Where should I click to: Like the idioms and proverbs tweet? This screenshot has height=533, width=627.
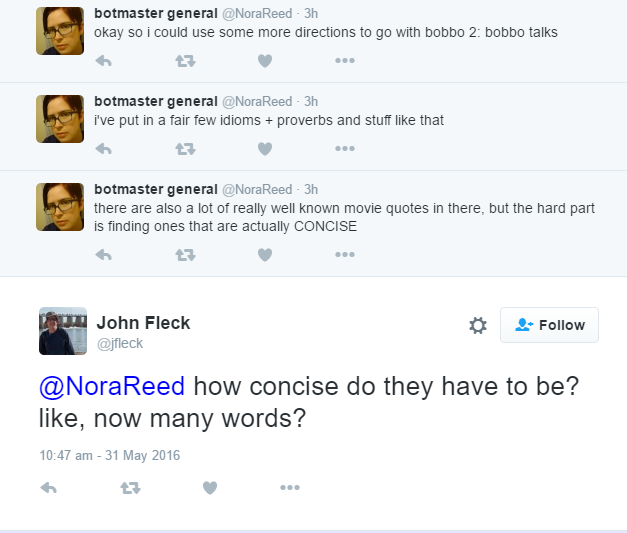click(x=265, y=149)
